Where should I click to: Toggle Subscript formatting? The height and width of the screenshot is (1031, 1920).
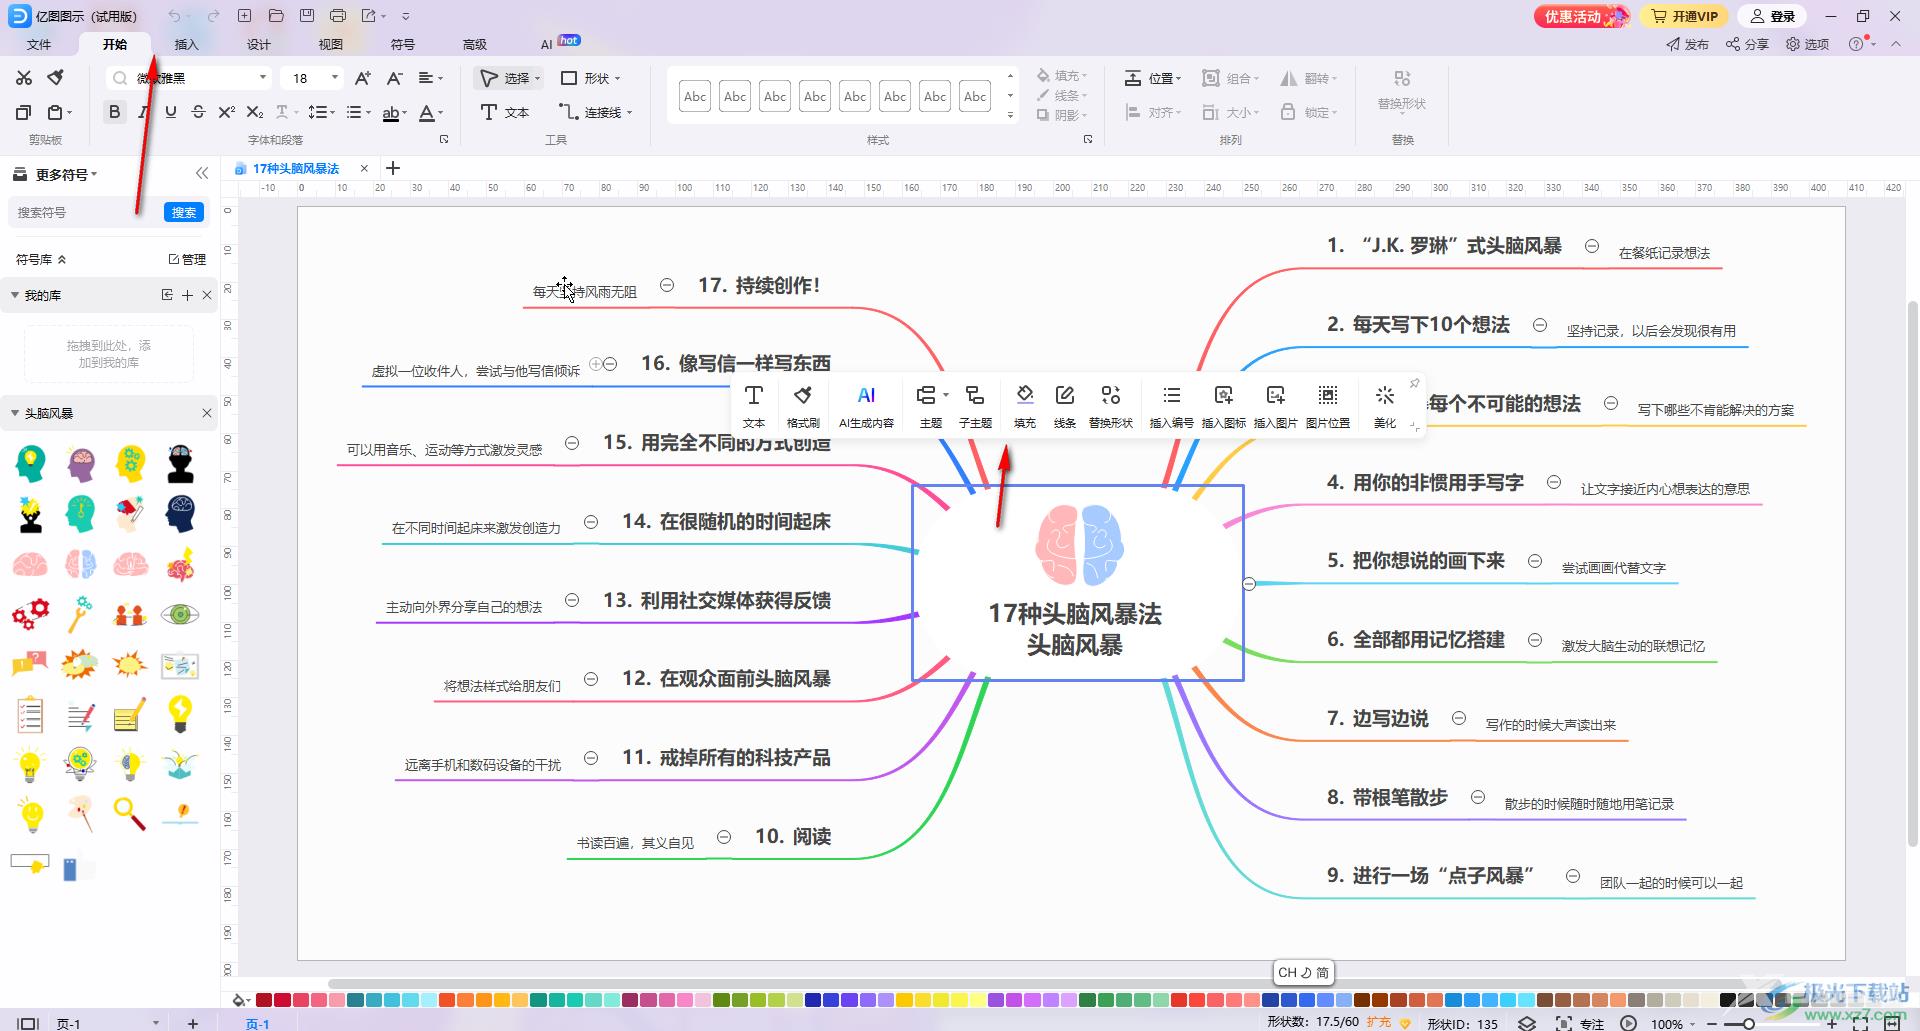(x=255, y=112)
